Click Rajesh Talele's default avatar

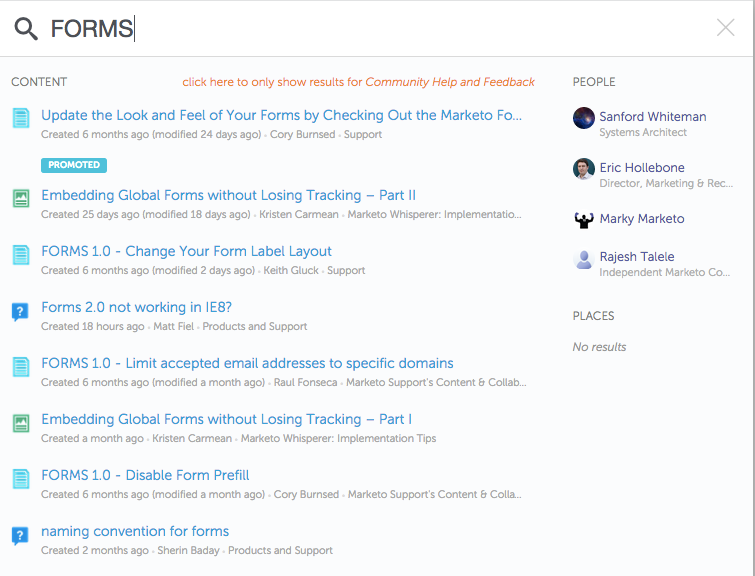(584, 260)
